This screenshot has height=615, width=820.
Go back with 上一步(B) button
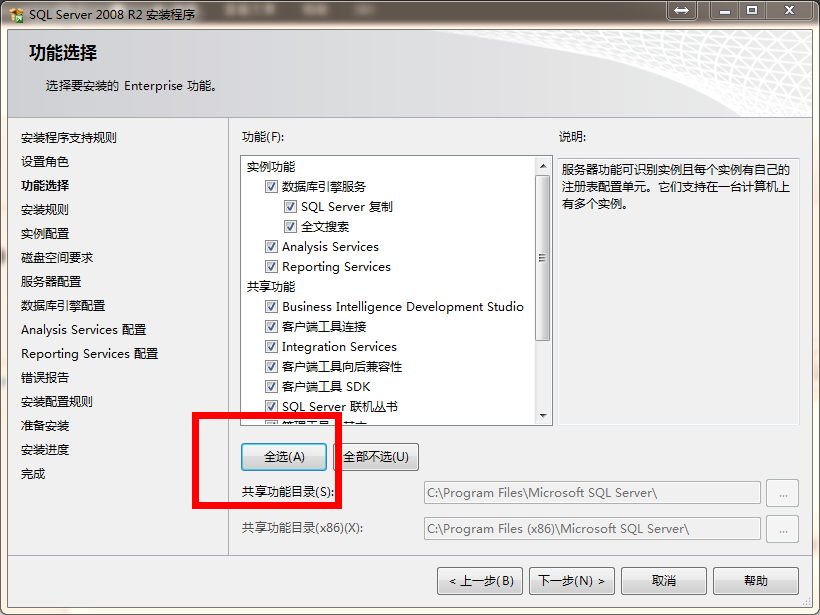[x=480, y=581]
